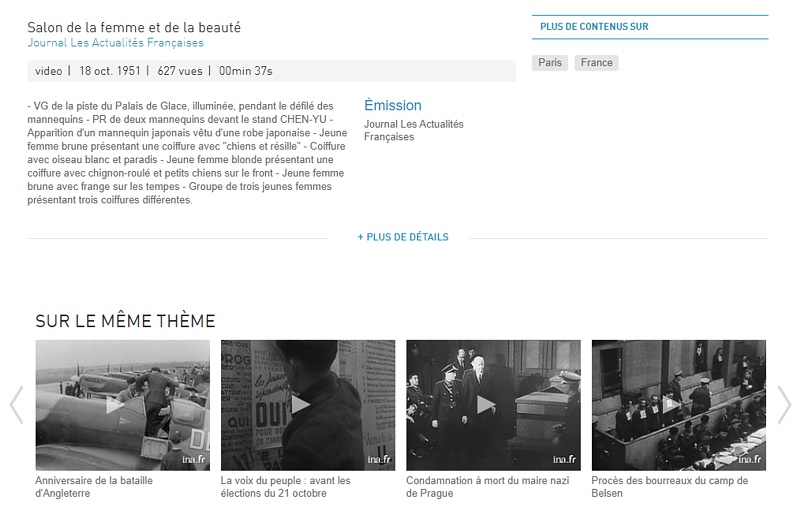Play the Anniversaire de la bataille d'Angleterre video

click(122, 405)
